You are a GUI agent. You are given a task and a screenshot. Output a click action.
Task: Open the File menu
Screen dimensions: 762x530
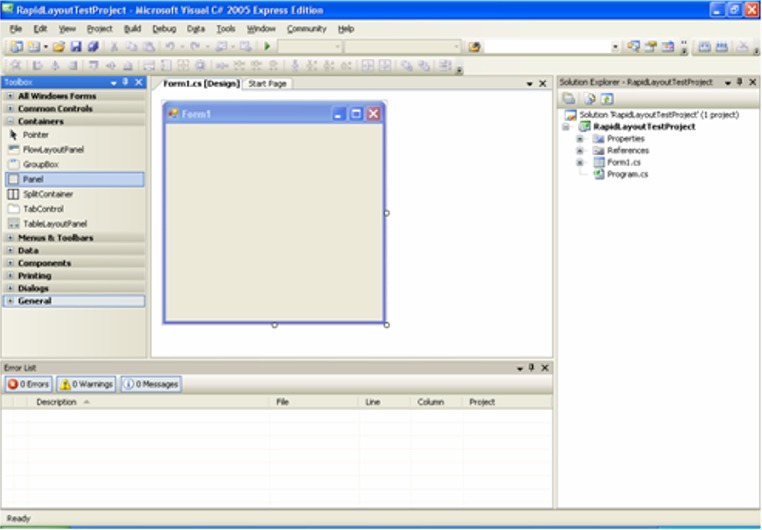pos(16,29)
